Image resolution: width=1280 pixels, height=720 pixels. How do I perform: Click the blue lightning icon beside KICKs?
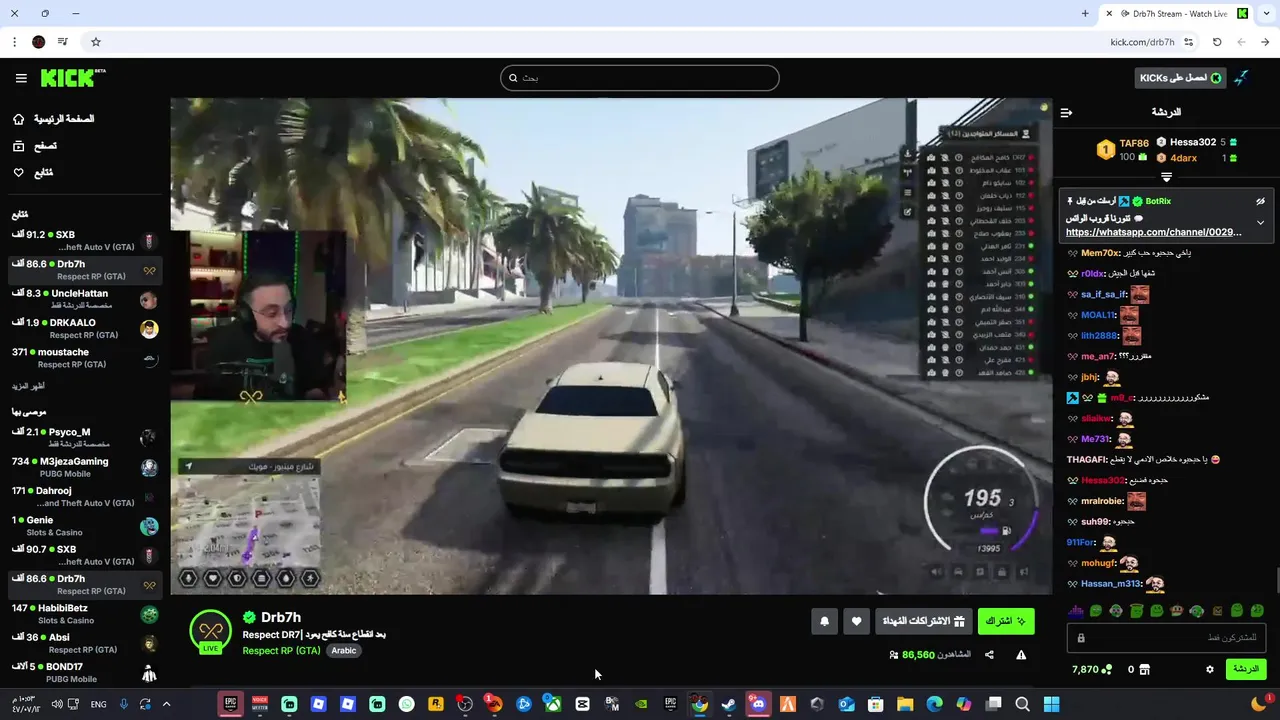click(1242, 78)
